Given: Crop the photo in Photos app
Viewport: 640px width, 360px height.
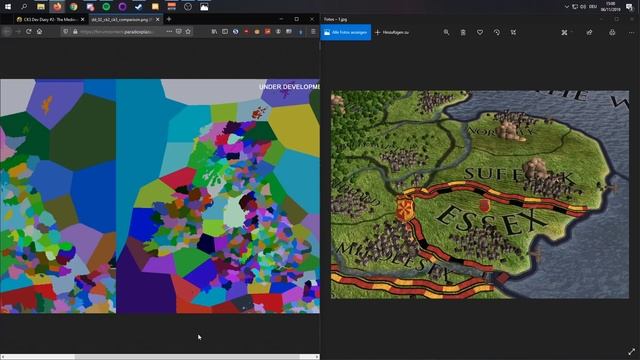Looking at the screenshot, I should 513,32.
